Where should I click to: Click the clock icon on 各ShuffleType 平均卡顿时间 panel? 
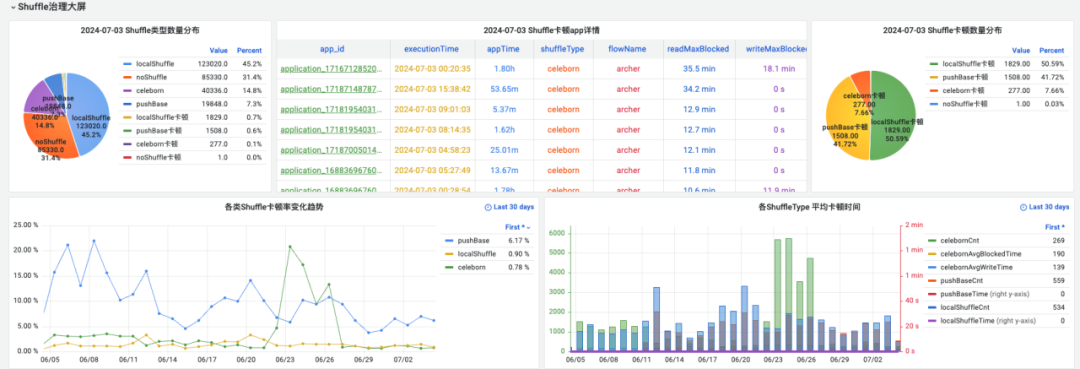[1023, 207]
